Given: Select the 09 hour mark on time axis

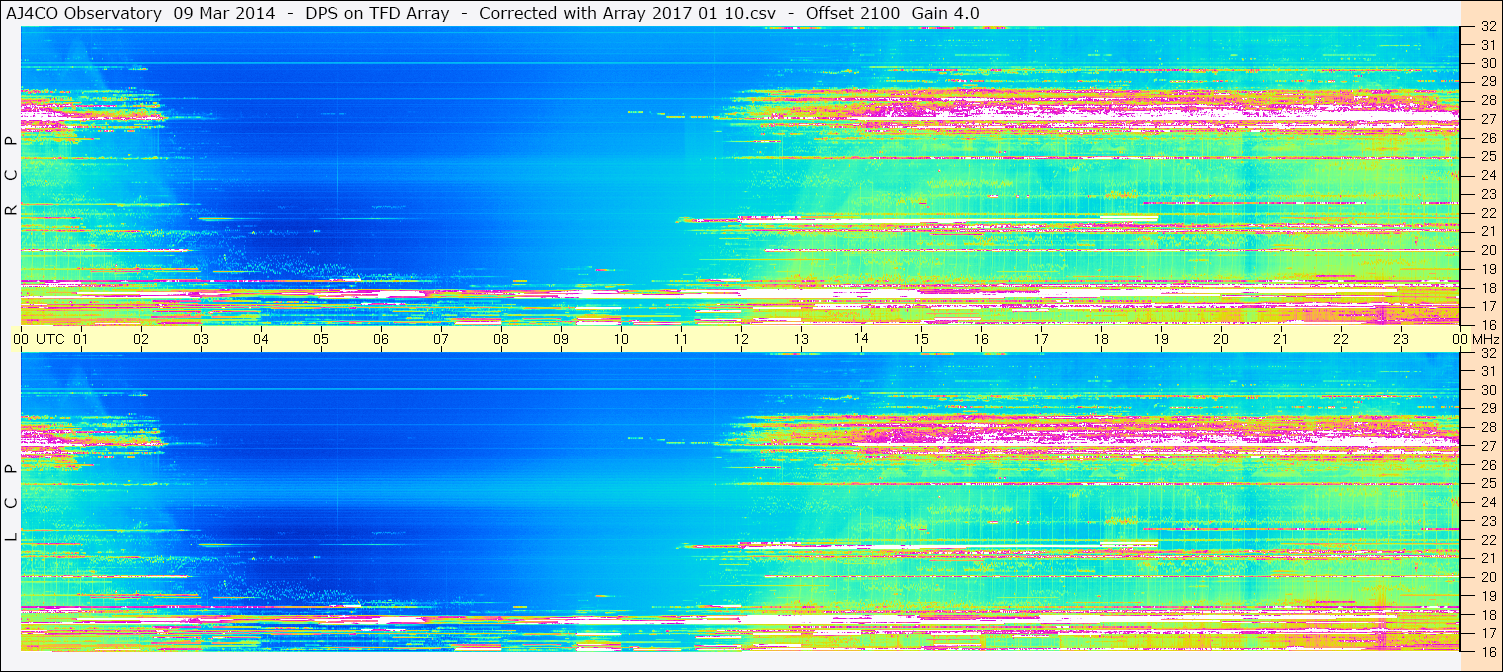Looking at the screenshot, I should (x=561, y=339).
